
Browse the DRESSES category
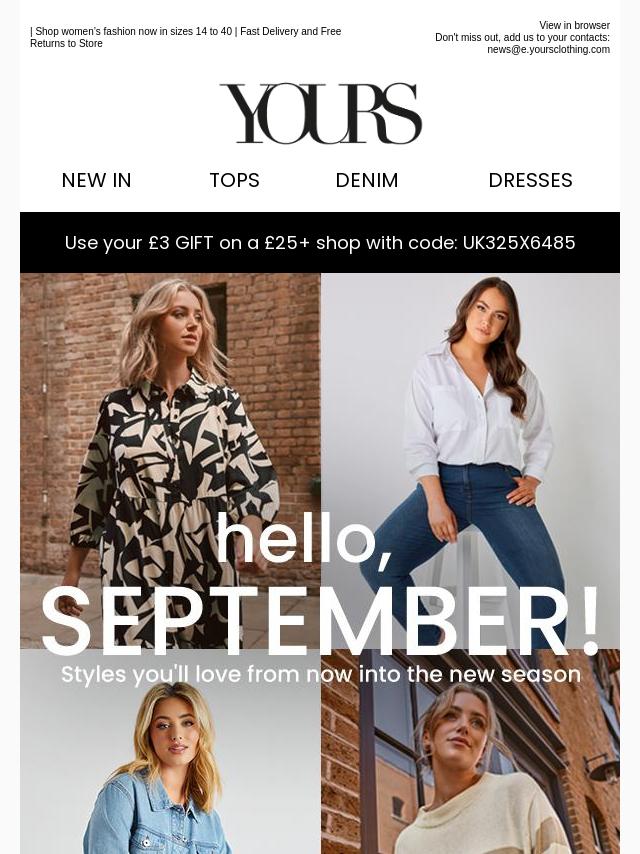[x=531, y=180]
